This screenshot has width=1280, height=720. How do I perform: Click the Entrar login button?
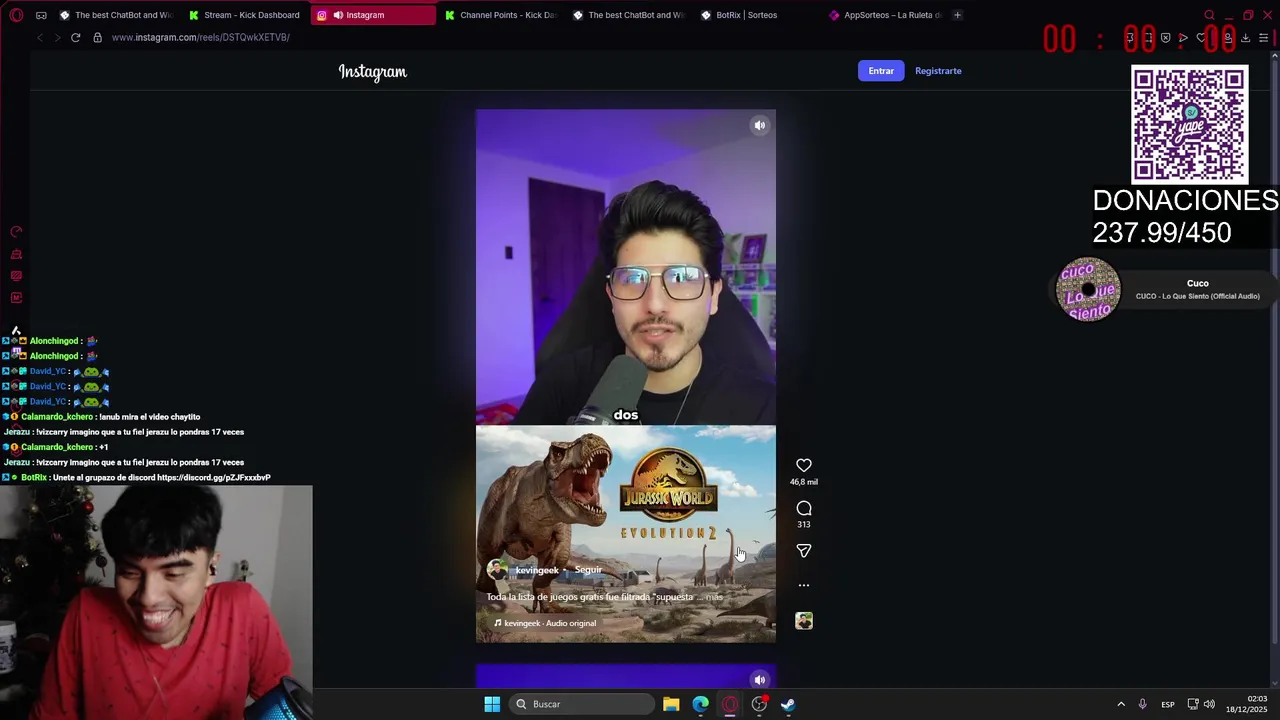881,71
